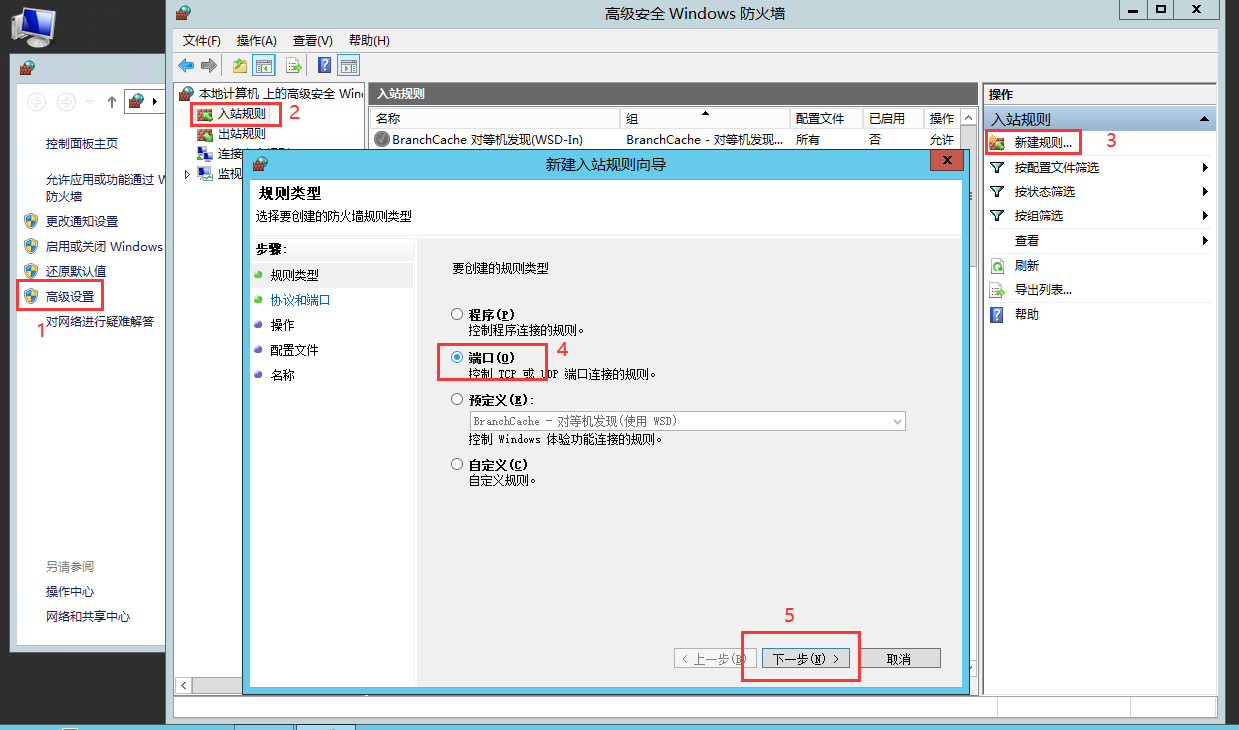This screenshot has height=730, width=1239.
Task: Click the export list icon in the toolbar
Action: (x=294, y=66)
